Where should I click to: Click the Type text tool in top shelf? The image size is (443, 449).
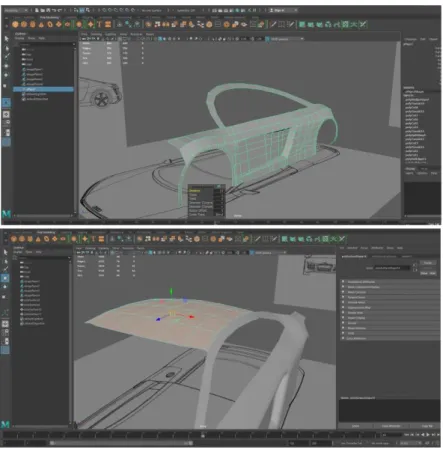99,24
